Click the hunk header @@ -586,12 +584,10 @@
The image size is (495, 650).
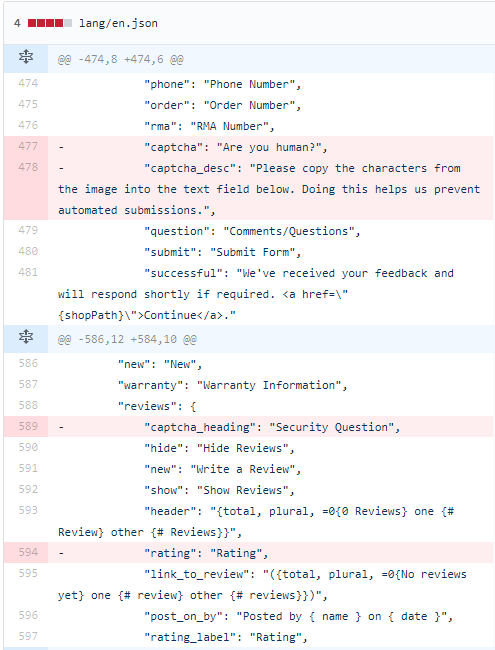coord(127,340)
